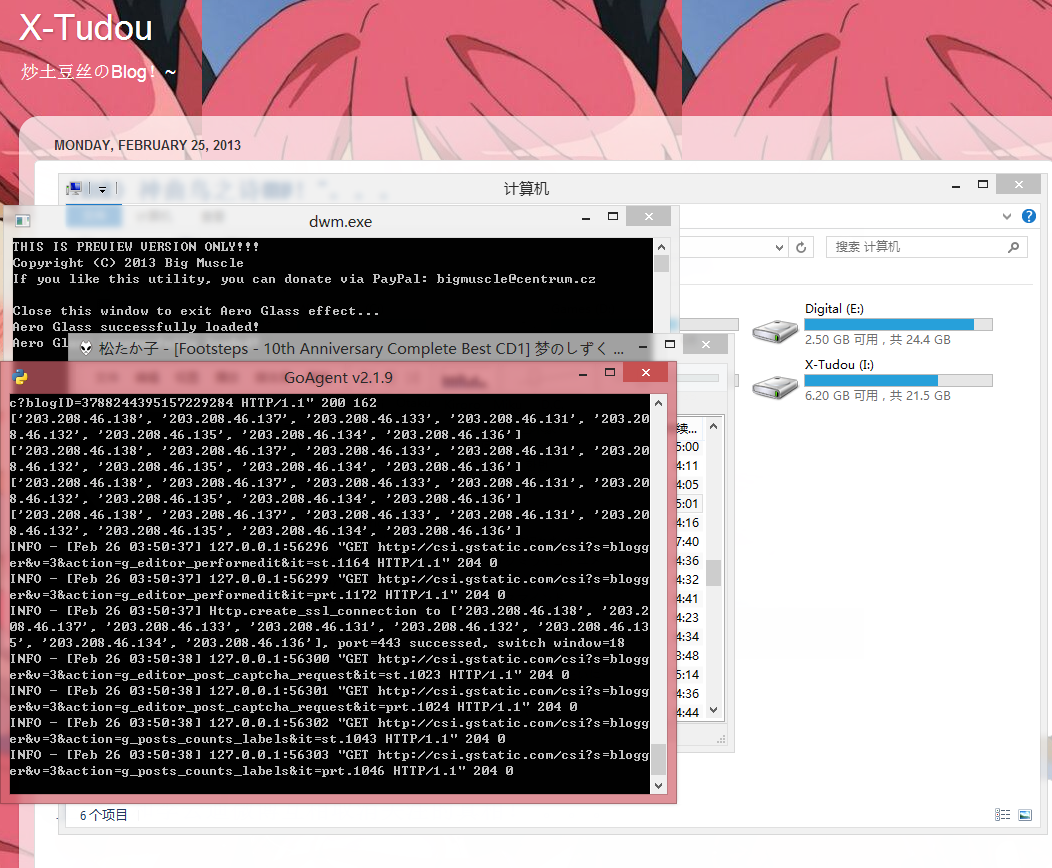1052x868 pixels.
Task: Select the Digital (E:) drive icon
Action: pyautogui.click(x=774, y=331)
